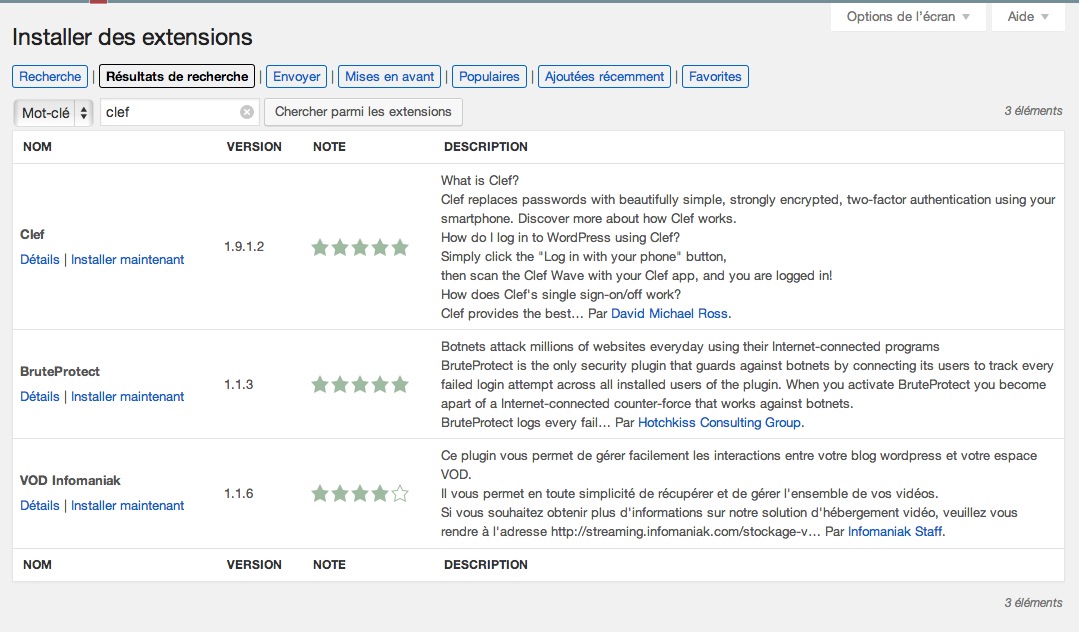Open author link David Michael Ross

[668, 314]
